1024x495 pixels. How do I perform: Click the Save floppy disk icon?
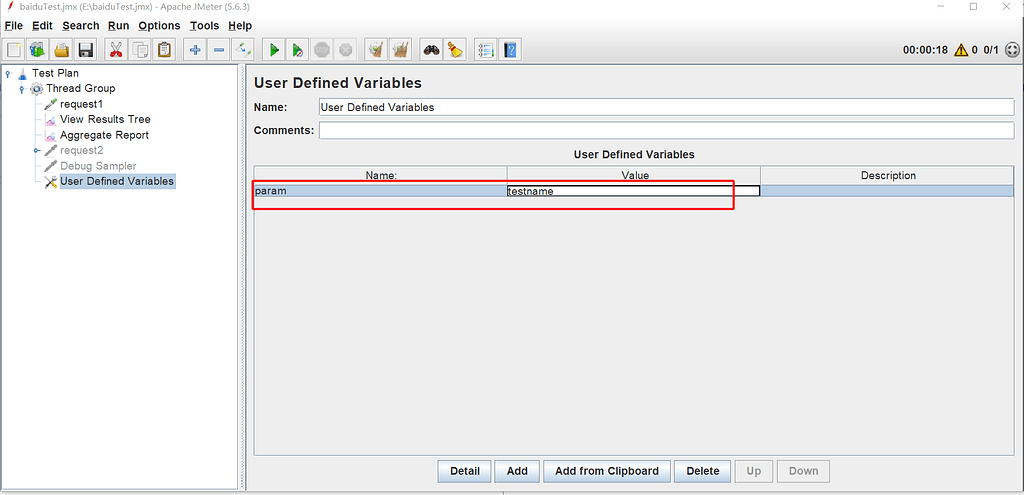tap(86, 50)
